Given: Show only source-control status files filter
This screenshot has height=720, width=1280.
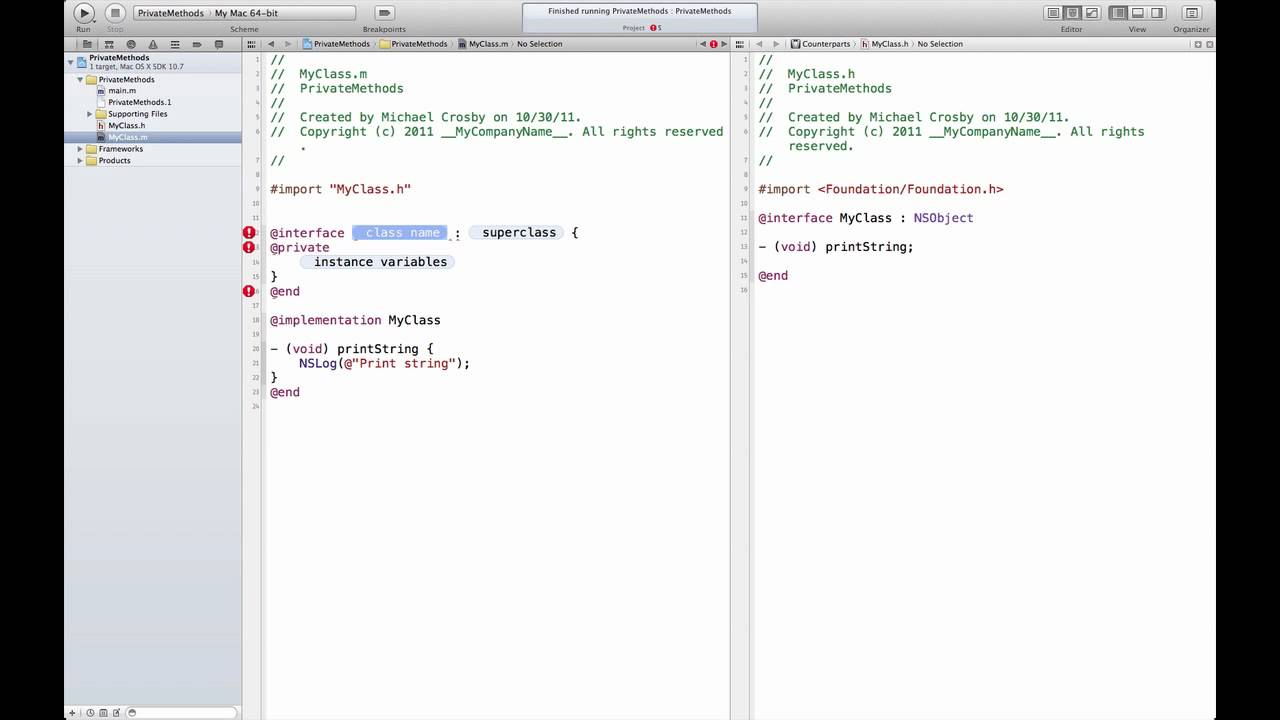Looking at the screenshot, I should click(103, 713).
